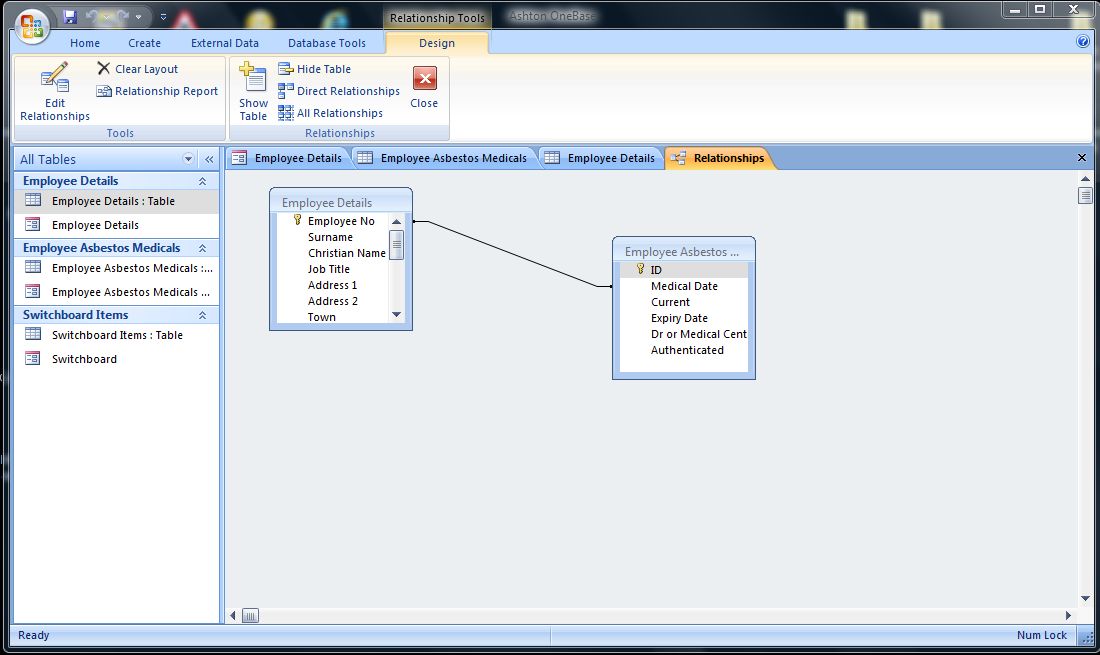Click the Employee Details field list scroll thumb
The image size is (1100, 655).
[x=396, y=245]
